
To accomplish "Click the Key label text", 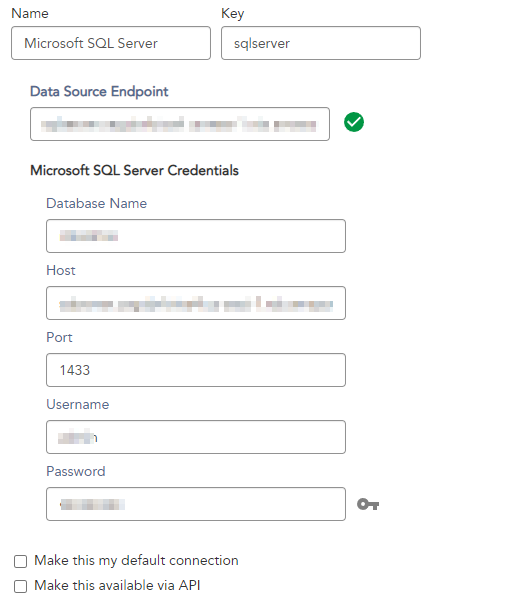I will tap(233, 14).
